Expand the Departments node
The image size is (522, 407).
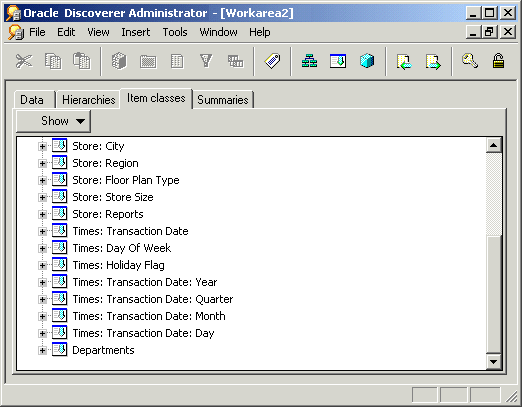42,350
